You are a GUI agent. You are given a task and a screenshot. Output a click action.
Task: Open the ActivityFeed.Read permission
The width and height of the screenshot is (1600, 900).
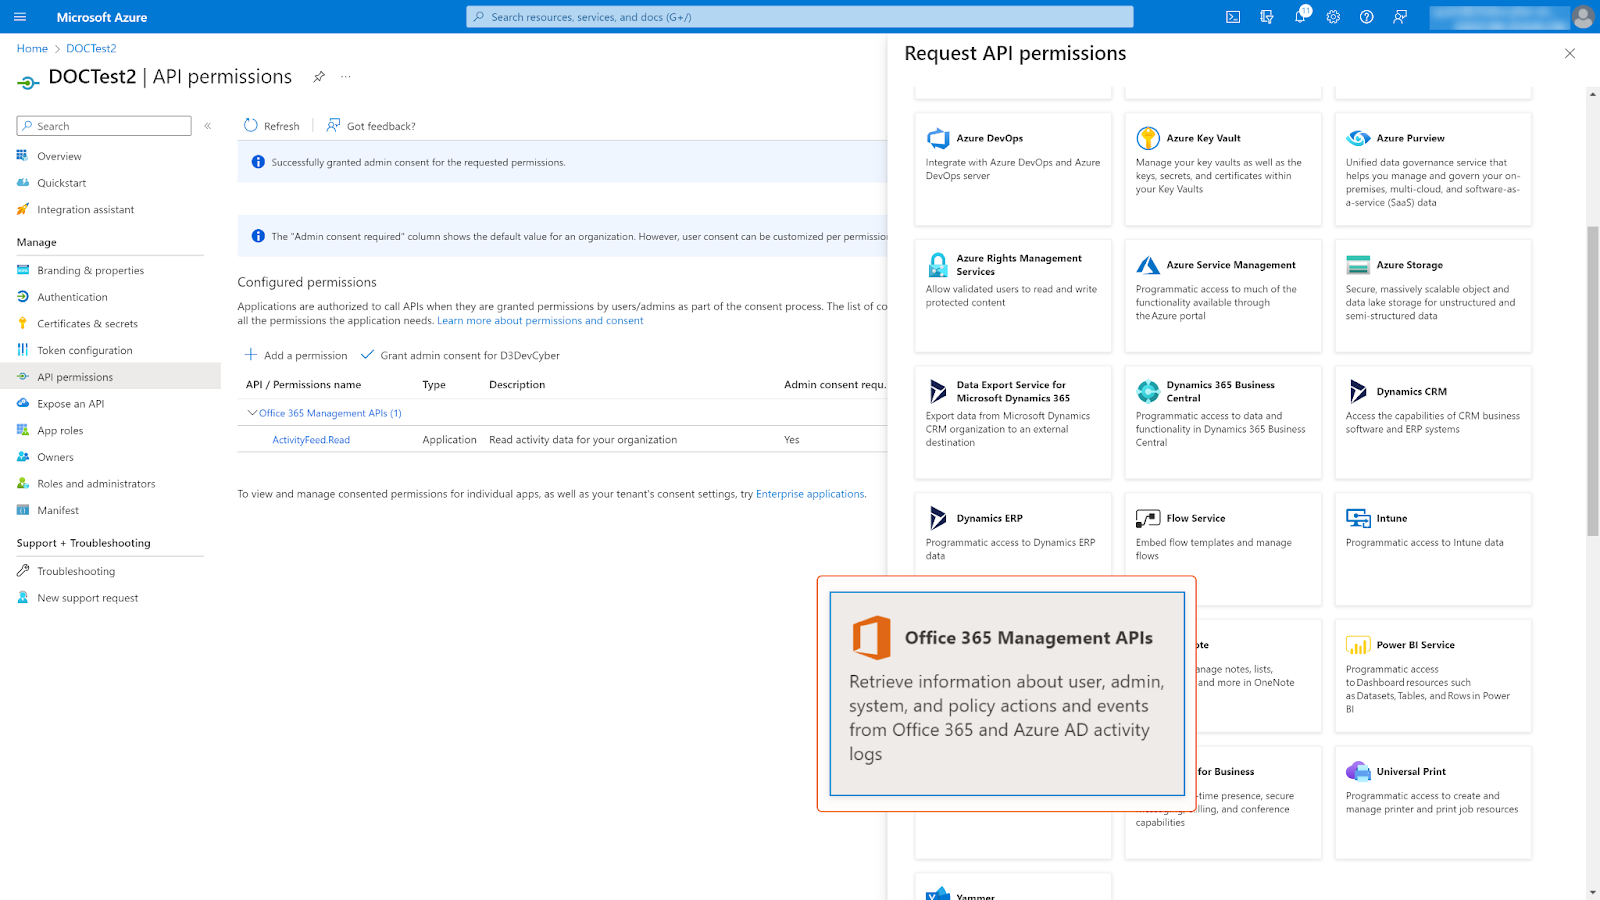pyautogui.click(x=311, y=440)
